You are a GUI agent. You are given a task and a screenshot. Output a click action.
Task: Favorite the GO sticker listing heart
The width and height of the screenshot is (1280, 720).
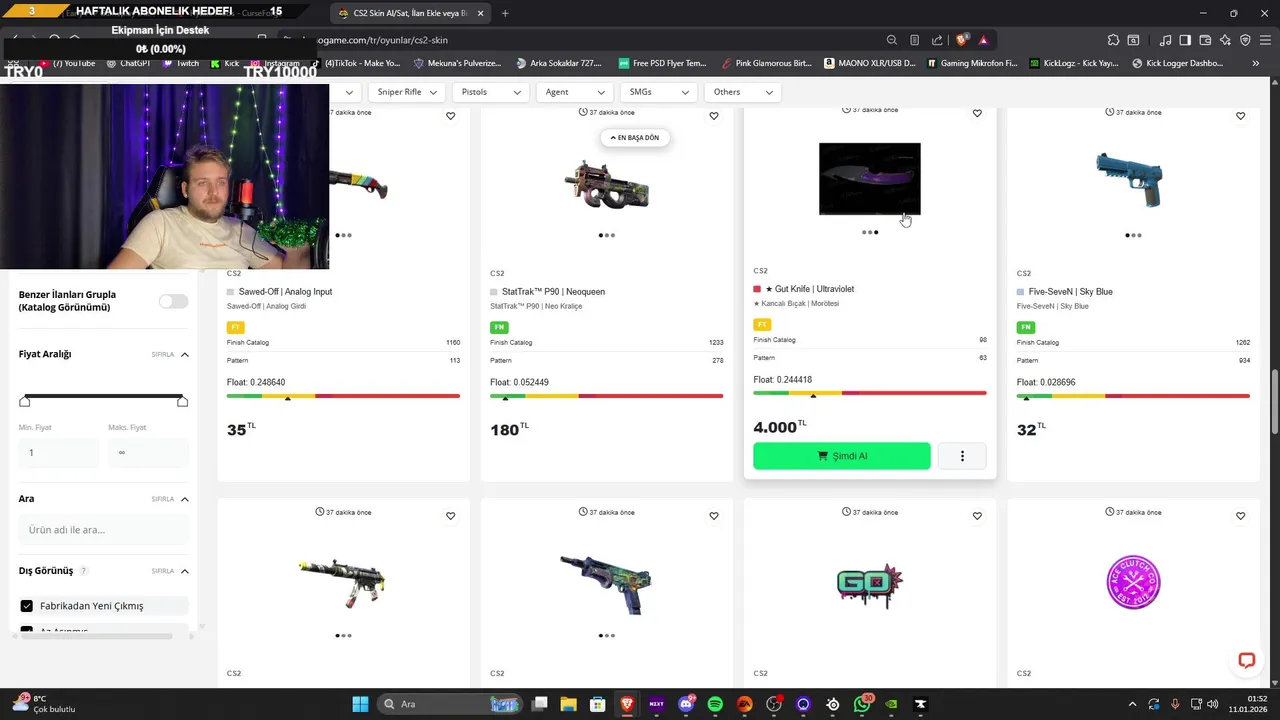[x=977, y=516]
